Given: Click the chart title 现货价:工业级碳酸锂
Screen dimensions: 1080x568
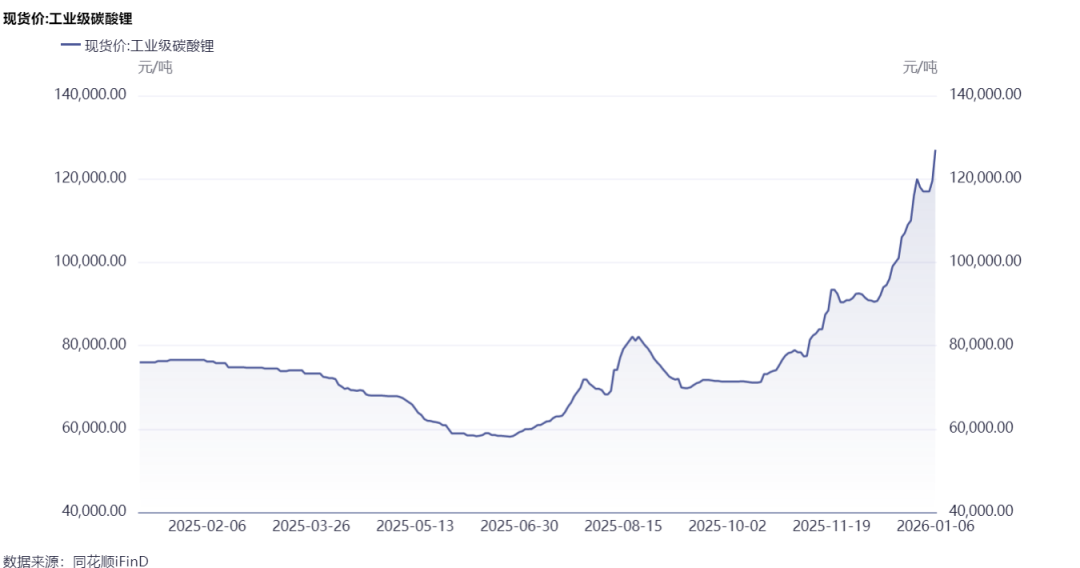Looking at the screenshot, I should (x=68, y=19).
